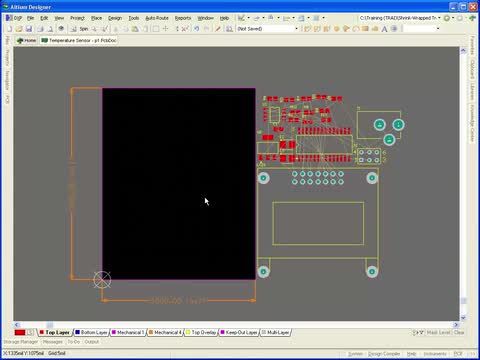The image size is (480, 360).
Task: Open the File menu
Action: point(31,18)
